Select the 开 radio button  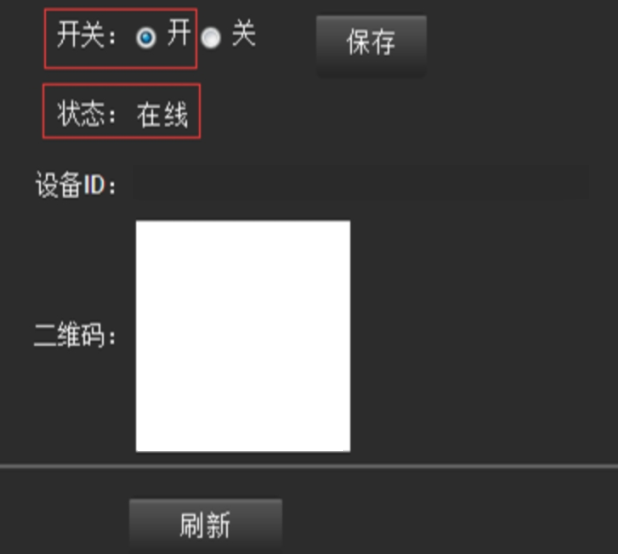click(146, 38)
